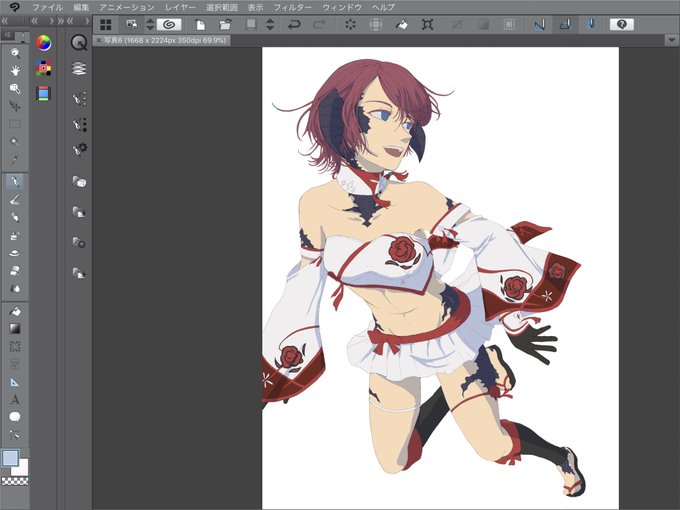Viewport: 680px width, 510px height.
Task: Open the Help question mark button
Action: [622, 25]
